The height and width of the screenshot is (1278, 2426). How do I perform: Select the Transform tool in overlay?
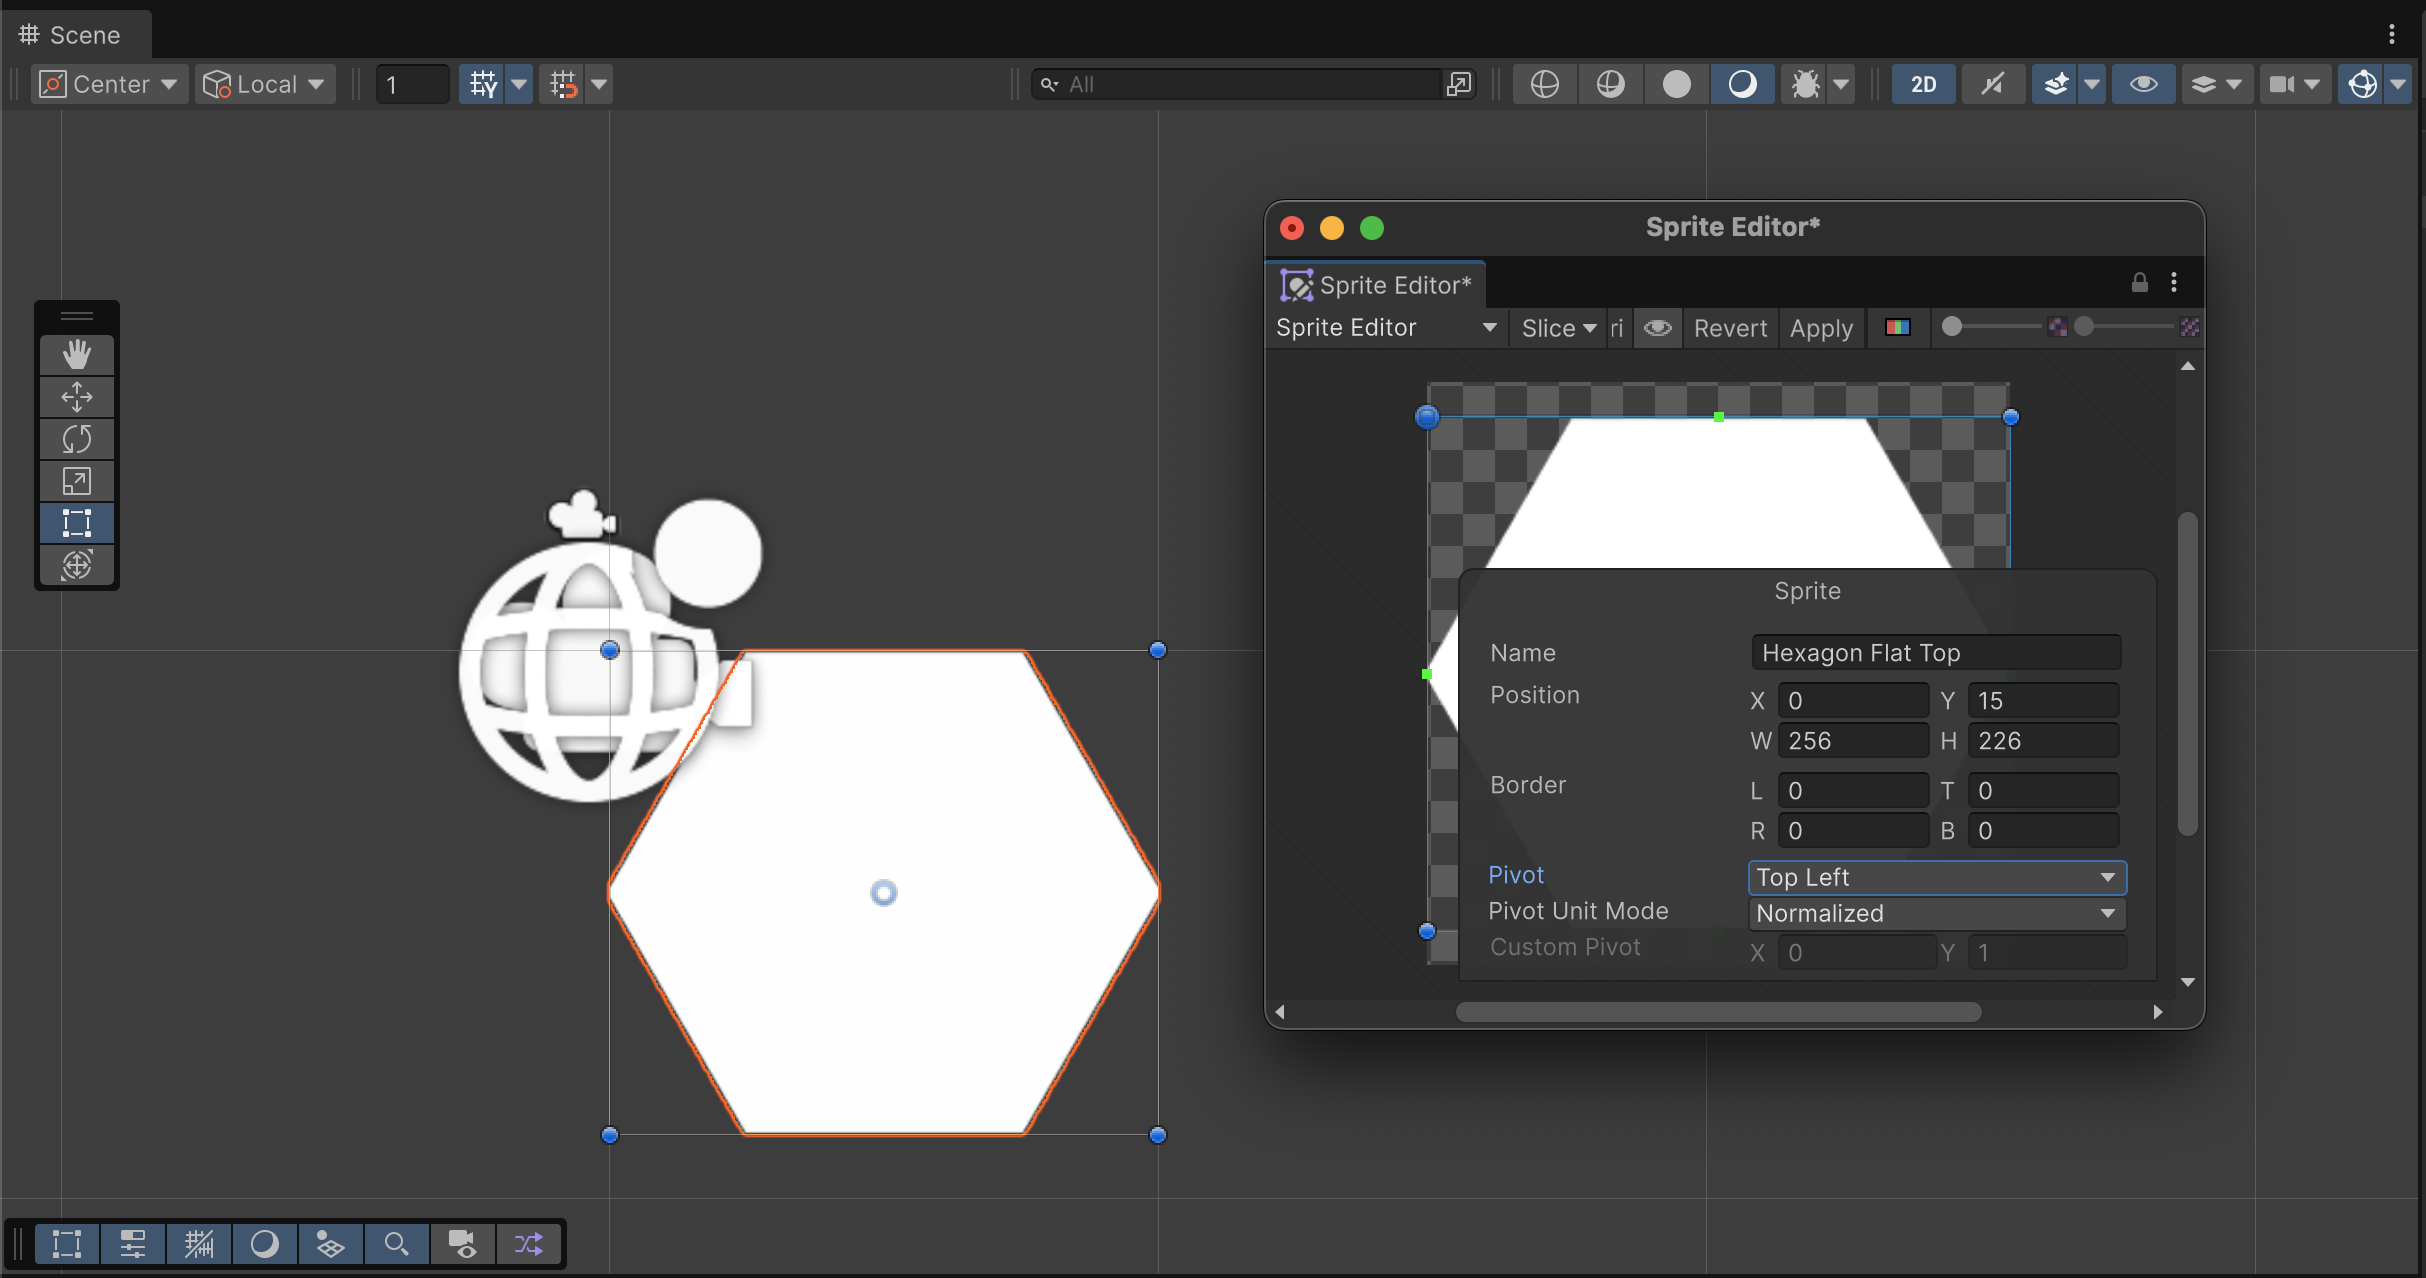tap(77, 565)
